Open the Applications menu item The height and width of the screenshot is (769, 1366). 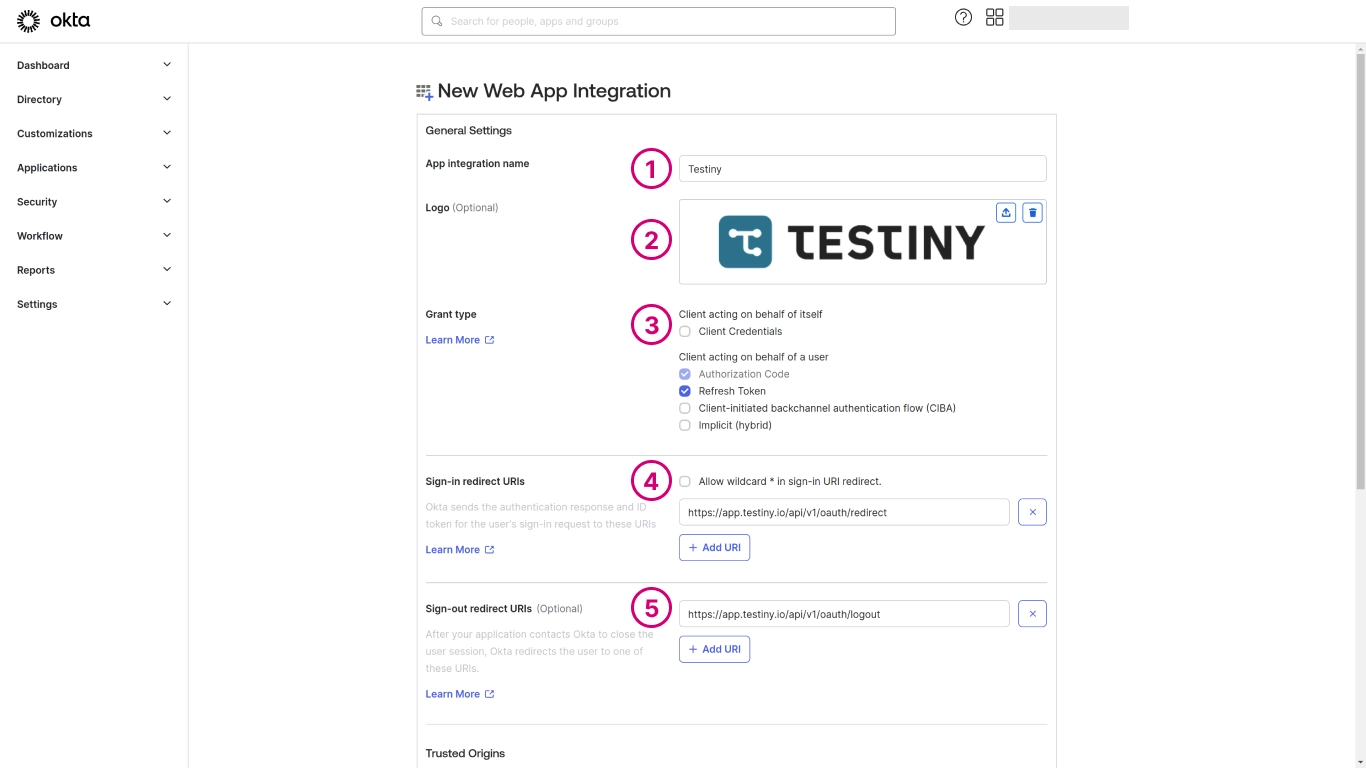point(47,168)
